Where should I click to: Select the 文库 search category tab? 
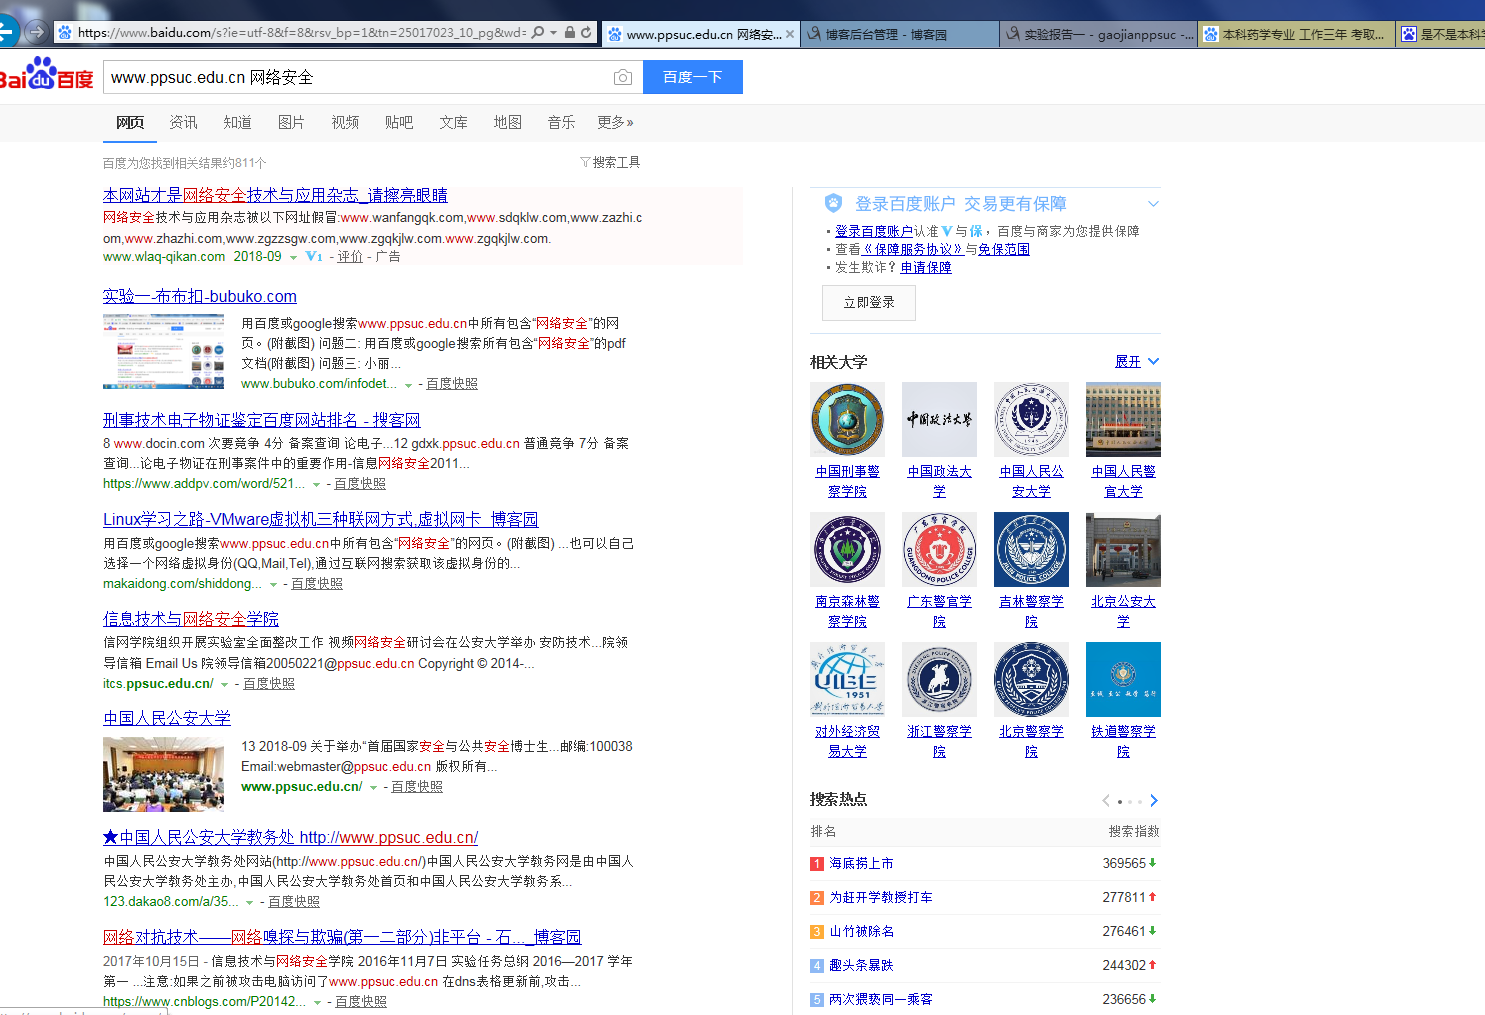click(x=453, y=122)
